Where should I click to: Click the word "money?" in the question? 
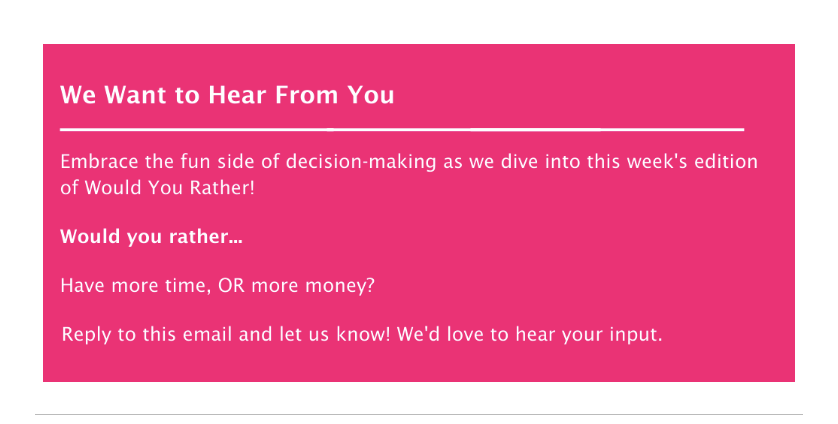[340, 286]
